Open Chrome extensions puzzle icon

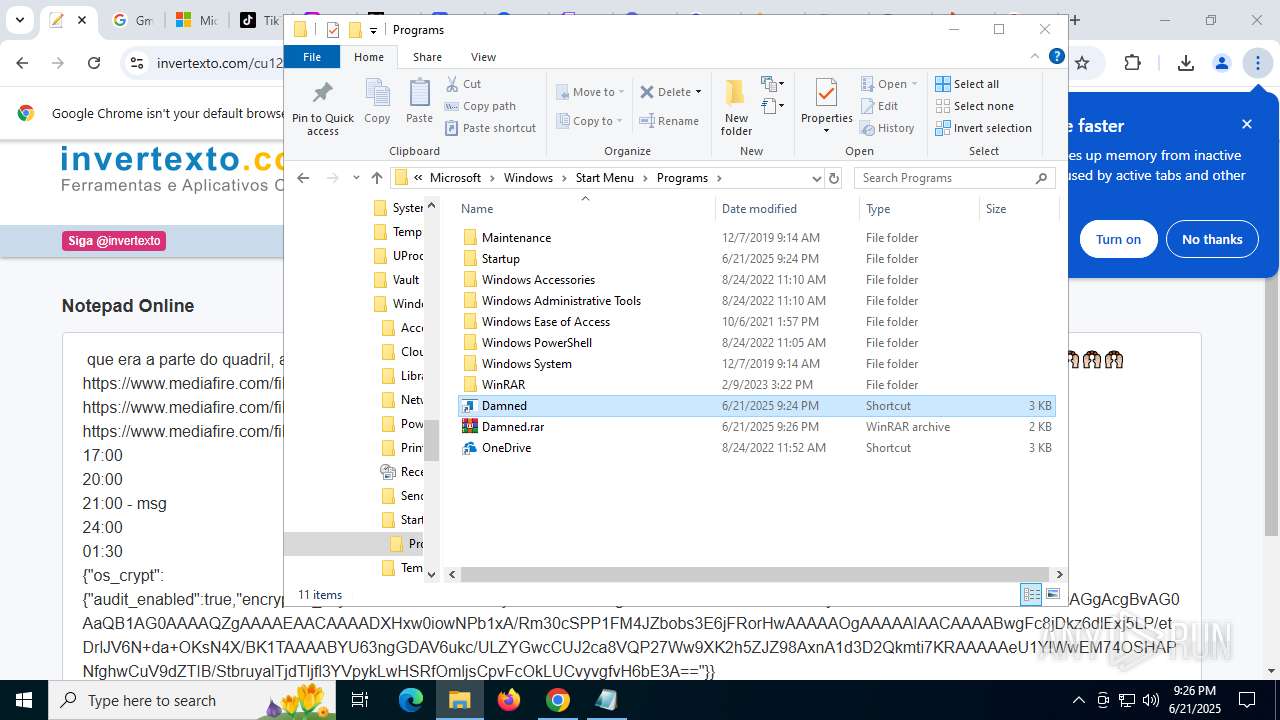point(1132,63)
